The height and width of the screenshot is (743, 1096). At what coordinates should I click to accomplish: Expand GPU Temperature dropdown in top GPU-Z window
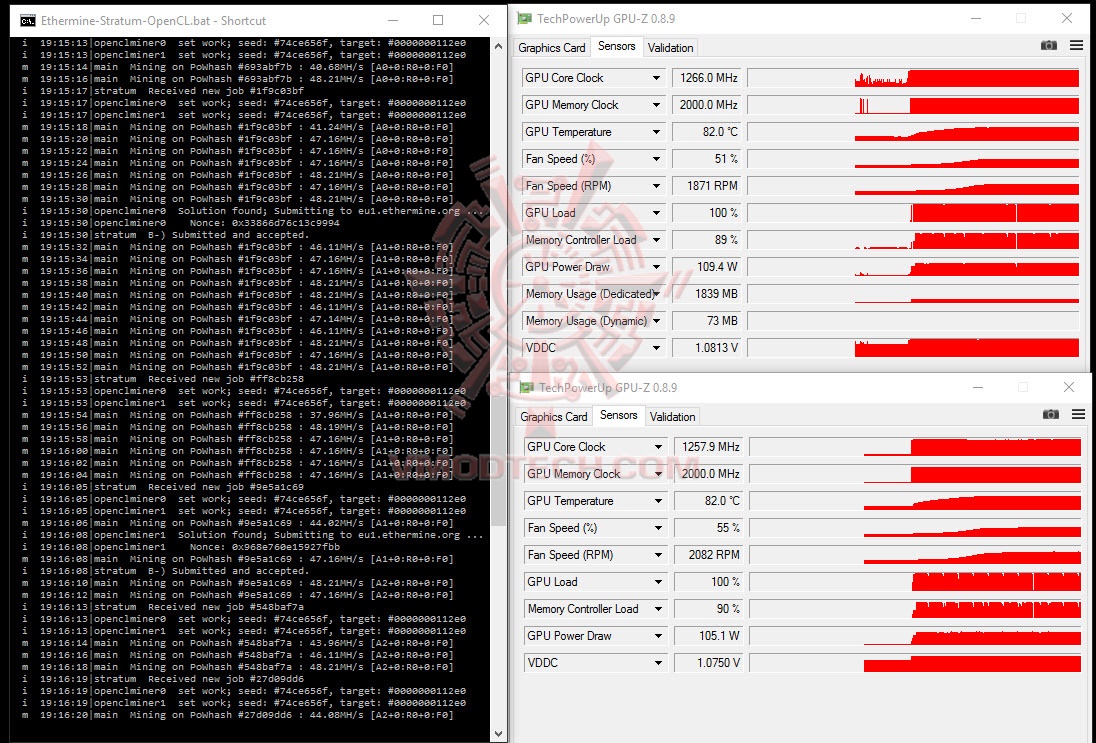[x=656, y=132]
